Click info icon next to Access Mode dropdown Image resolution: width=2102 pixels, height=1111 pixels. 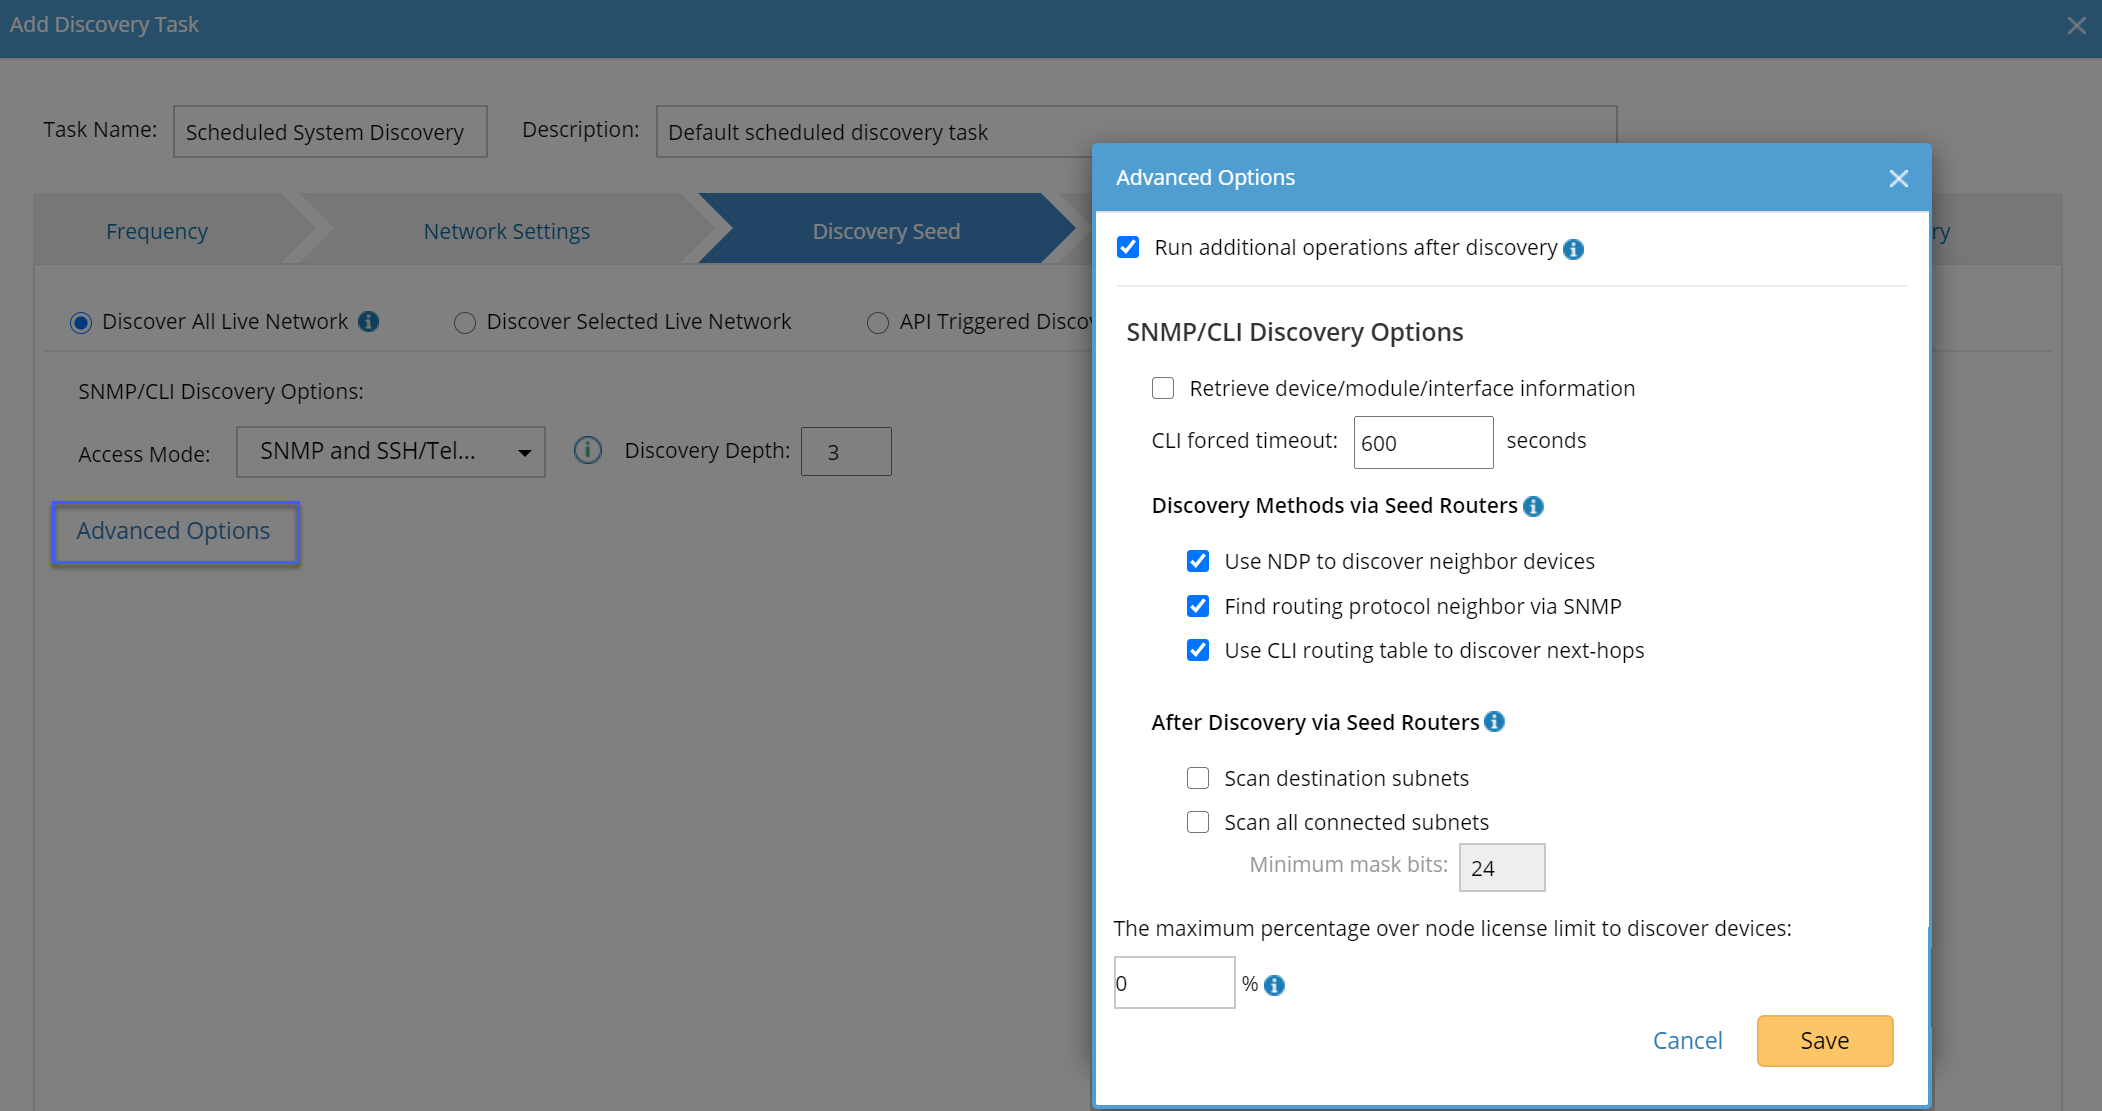tap(588, 451)
